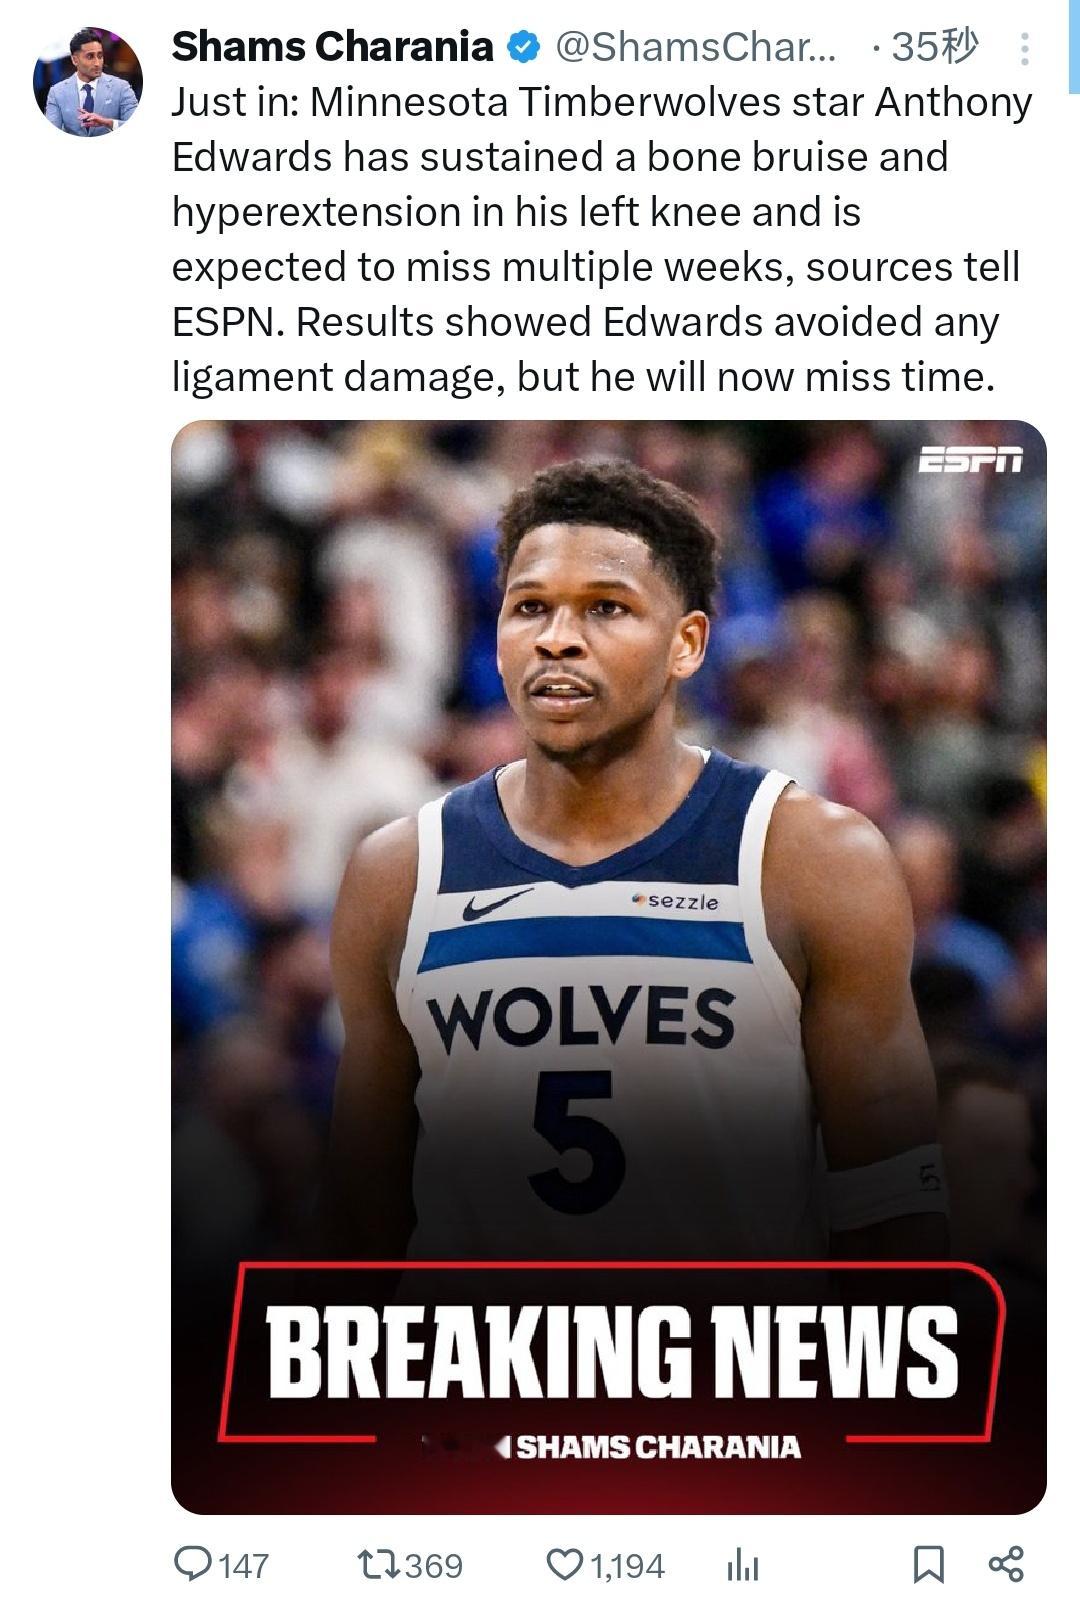1080x1598 pixels.
Task: Tap the ESPN logo in image
Action: (971, 460)
